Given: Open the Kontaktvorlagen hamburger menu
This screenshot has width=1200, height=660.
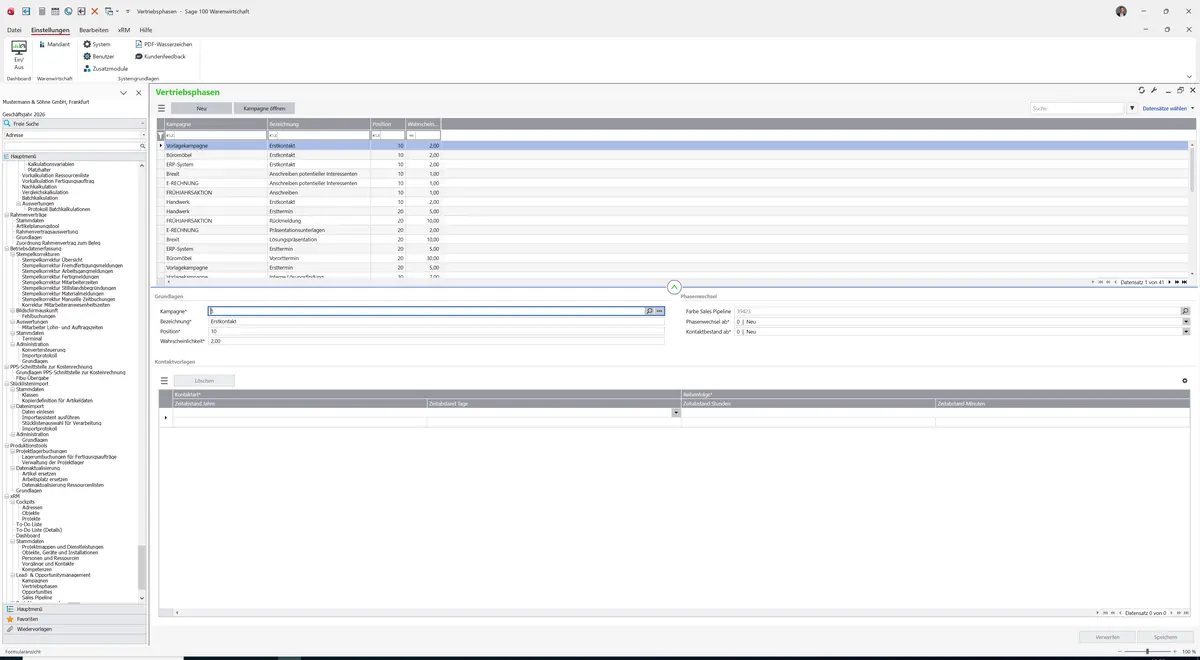Looking at the screenshot, I should pos(164,381).
